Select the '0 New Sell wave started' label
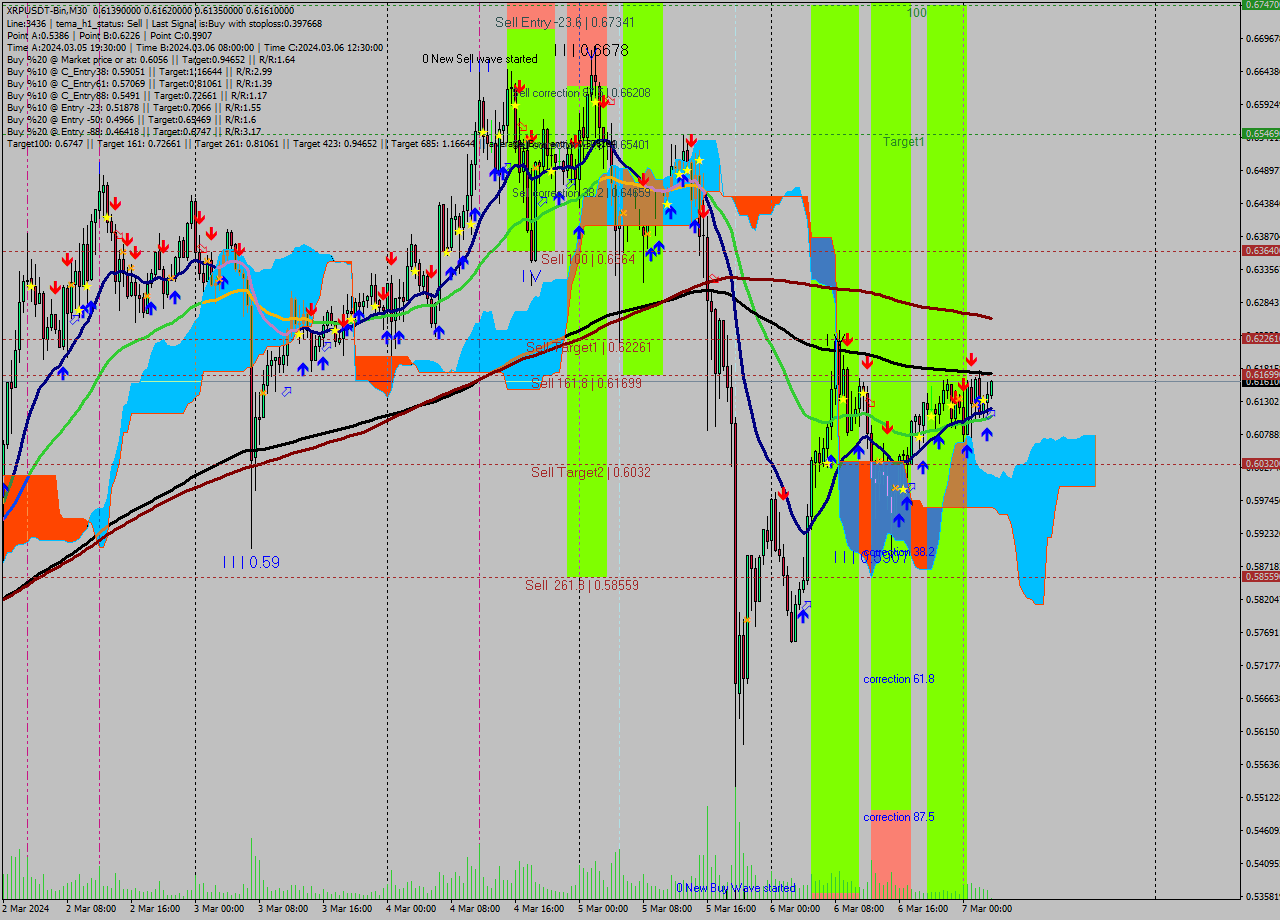The width and height of the screenshot is (1280, 920). (479, 59)
